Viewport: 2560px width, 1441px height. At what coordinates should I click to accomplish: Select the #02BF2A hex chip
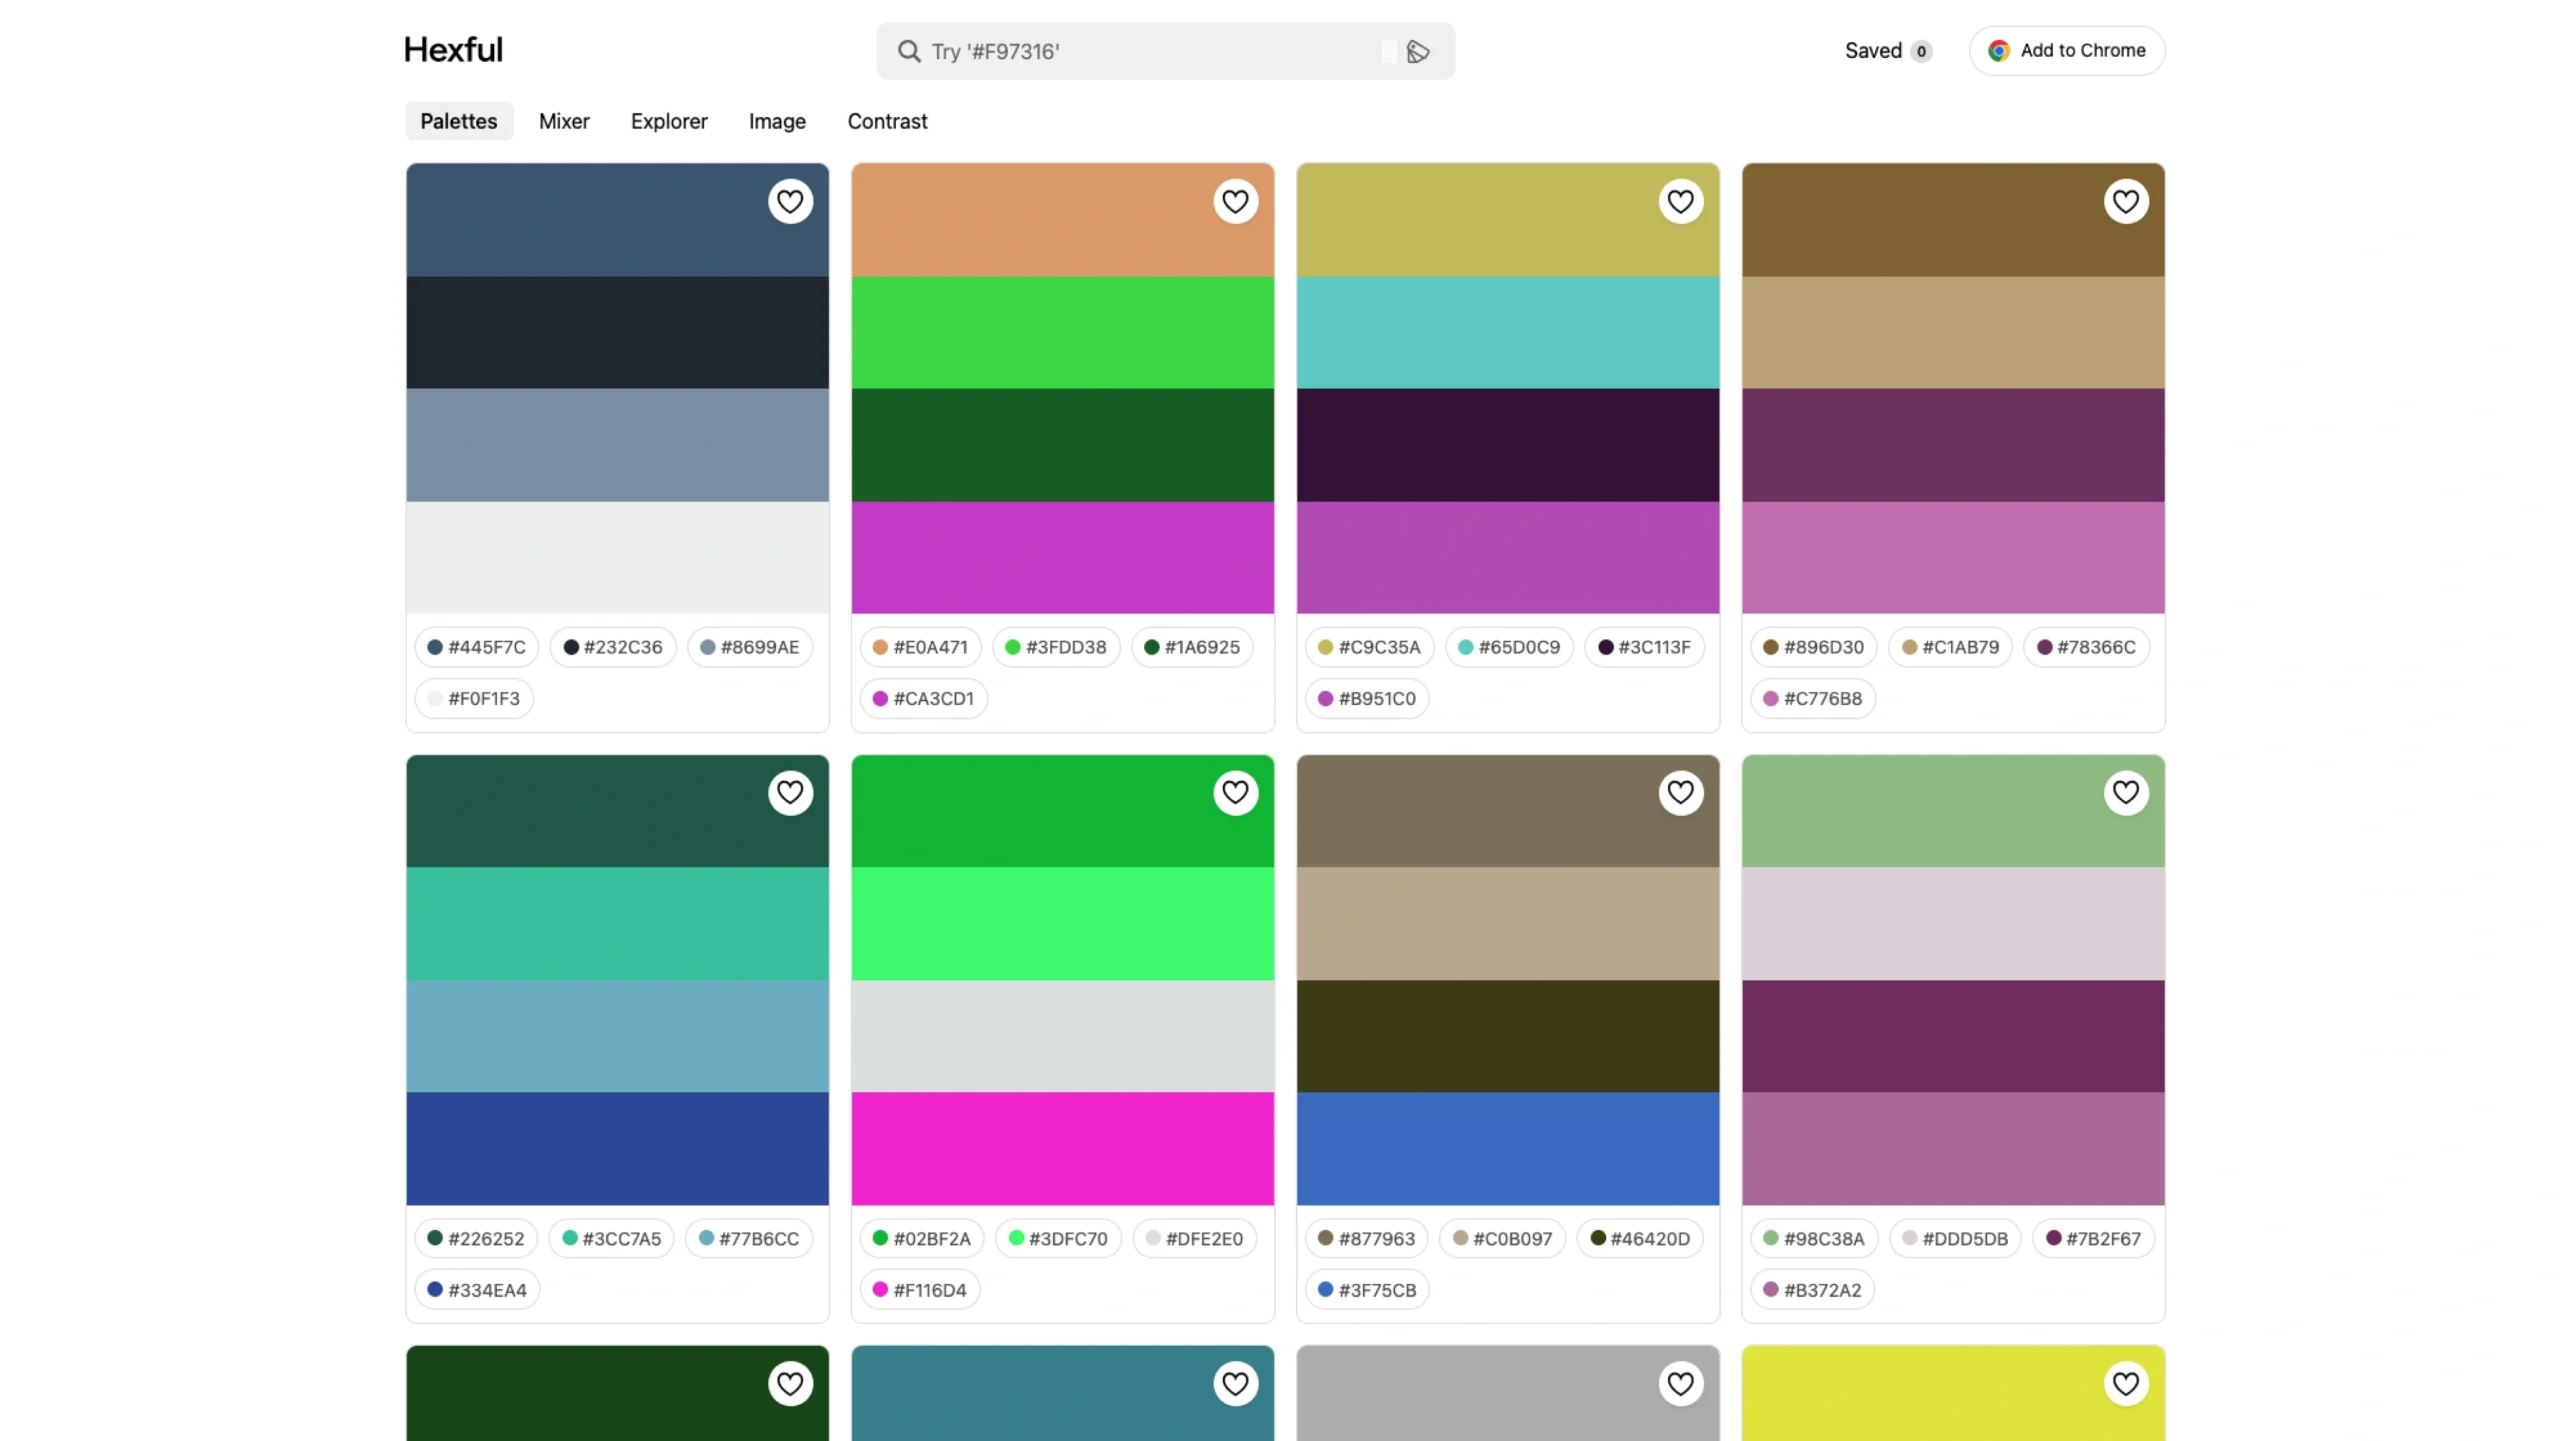pyautogui.click(x=922, y=1239)
